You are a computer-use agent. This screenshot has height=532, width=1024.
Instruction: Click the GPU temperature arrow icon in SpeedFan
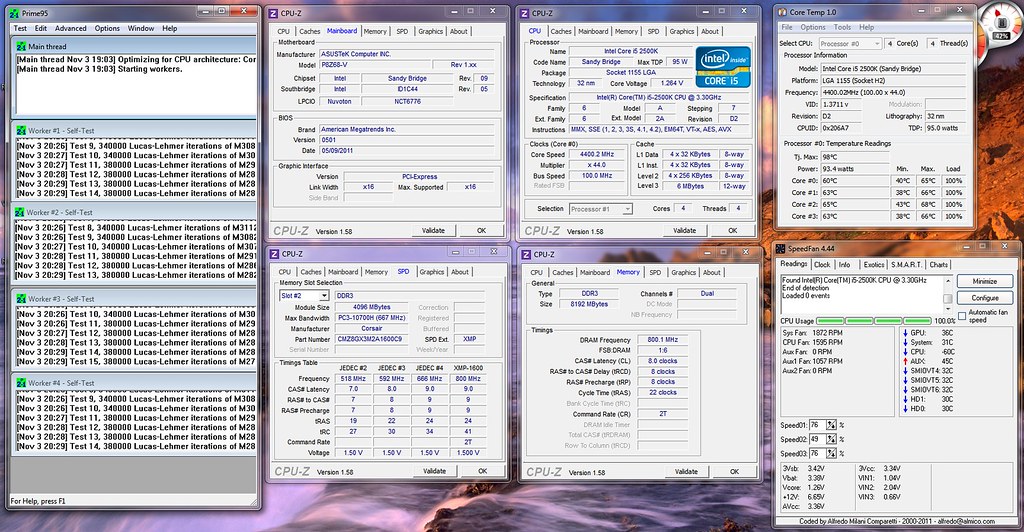point(905,333)
